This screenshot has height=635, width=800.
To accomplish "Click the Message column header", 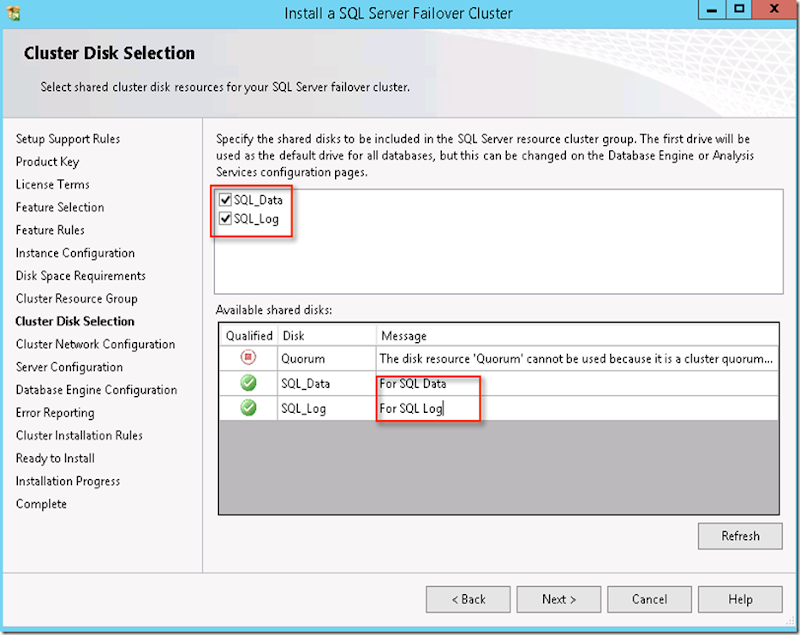I will [578, 336].
